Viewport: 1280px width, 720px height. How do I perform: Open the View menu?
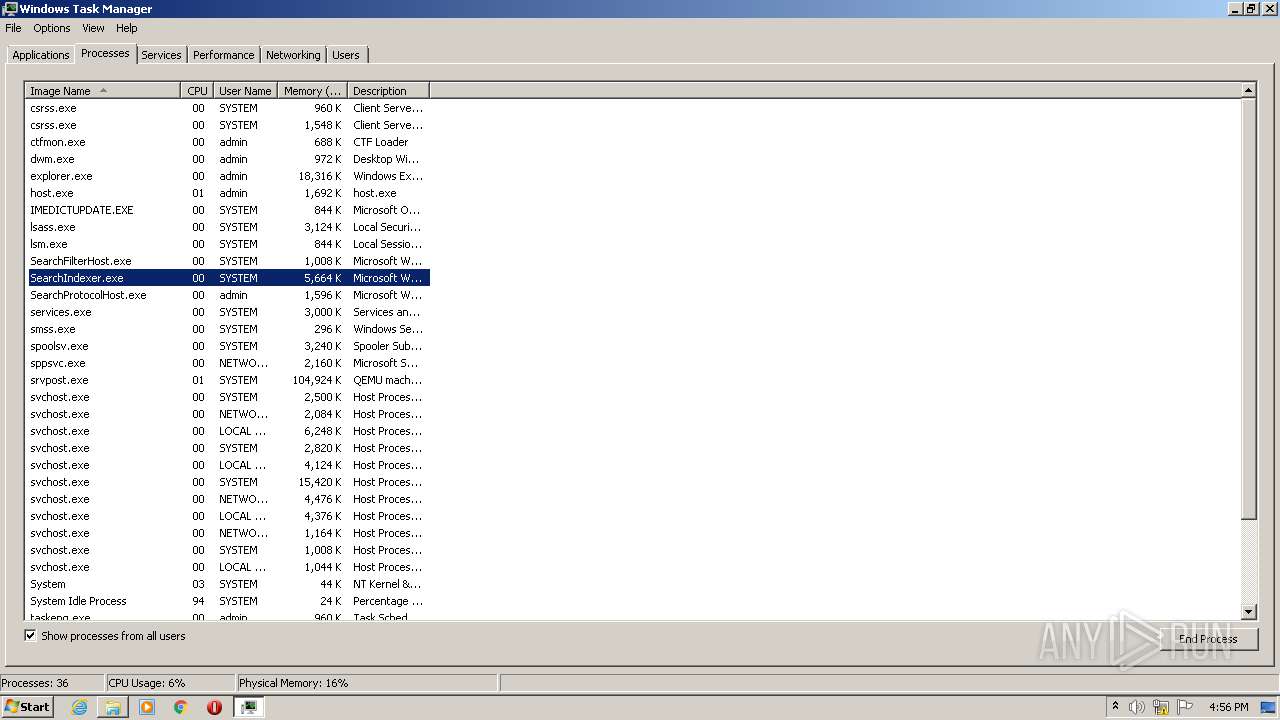click(x=93, y=28)
